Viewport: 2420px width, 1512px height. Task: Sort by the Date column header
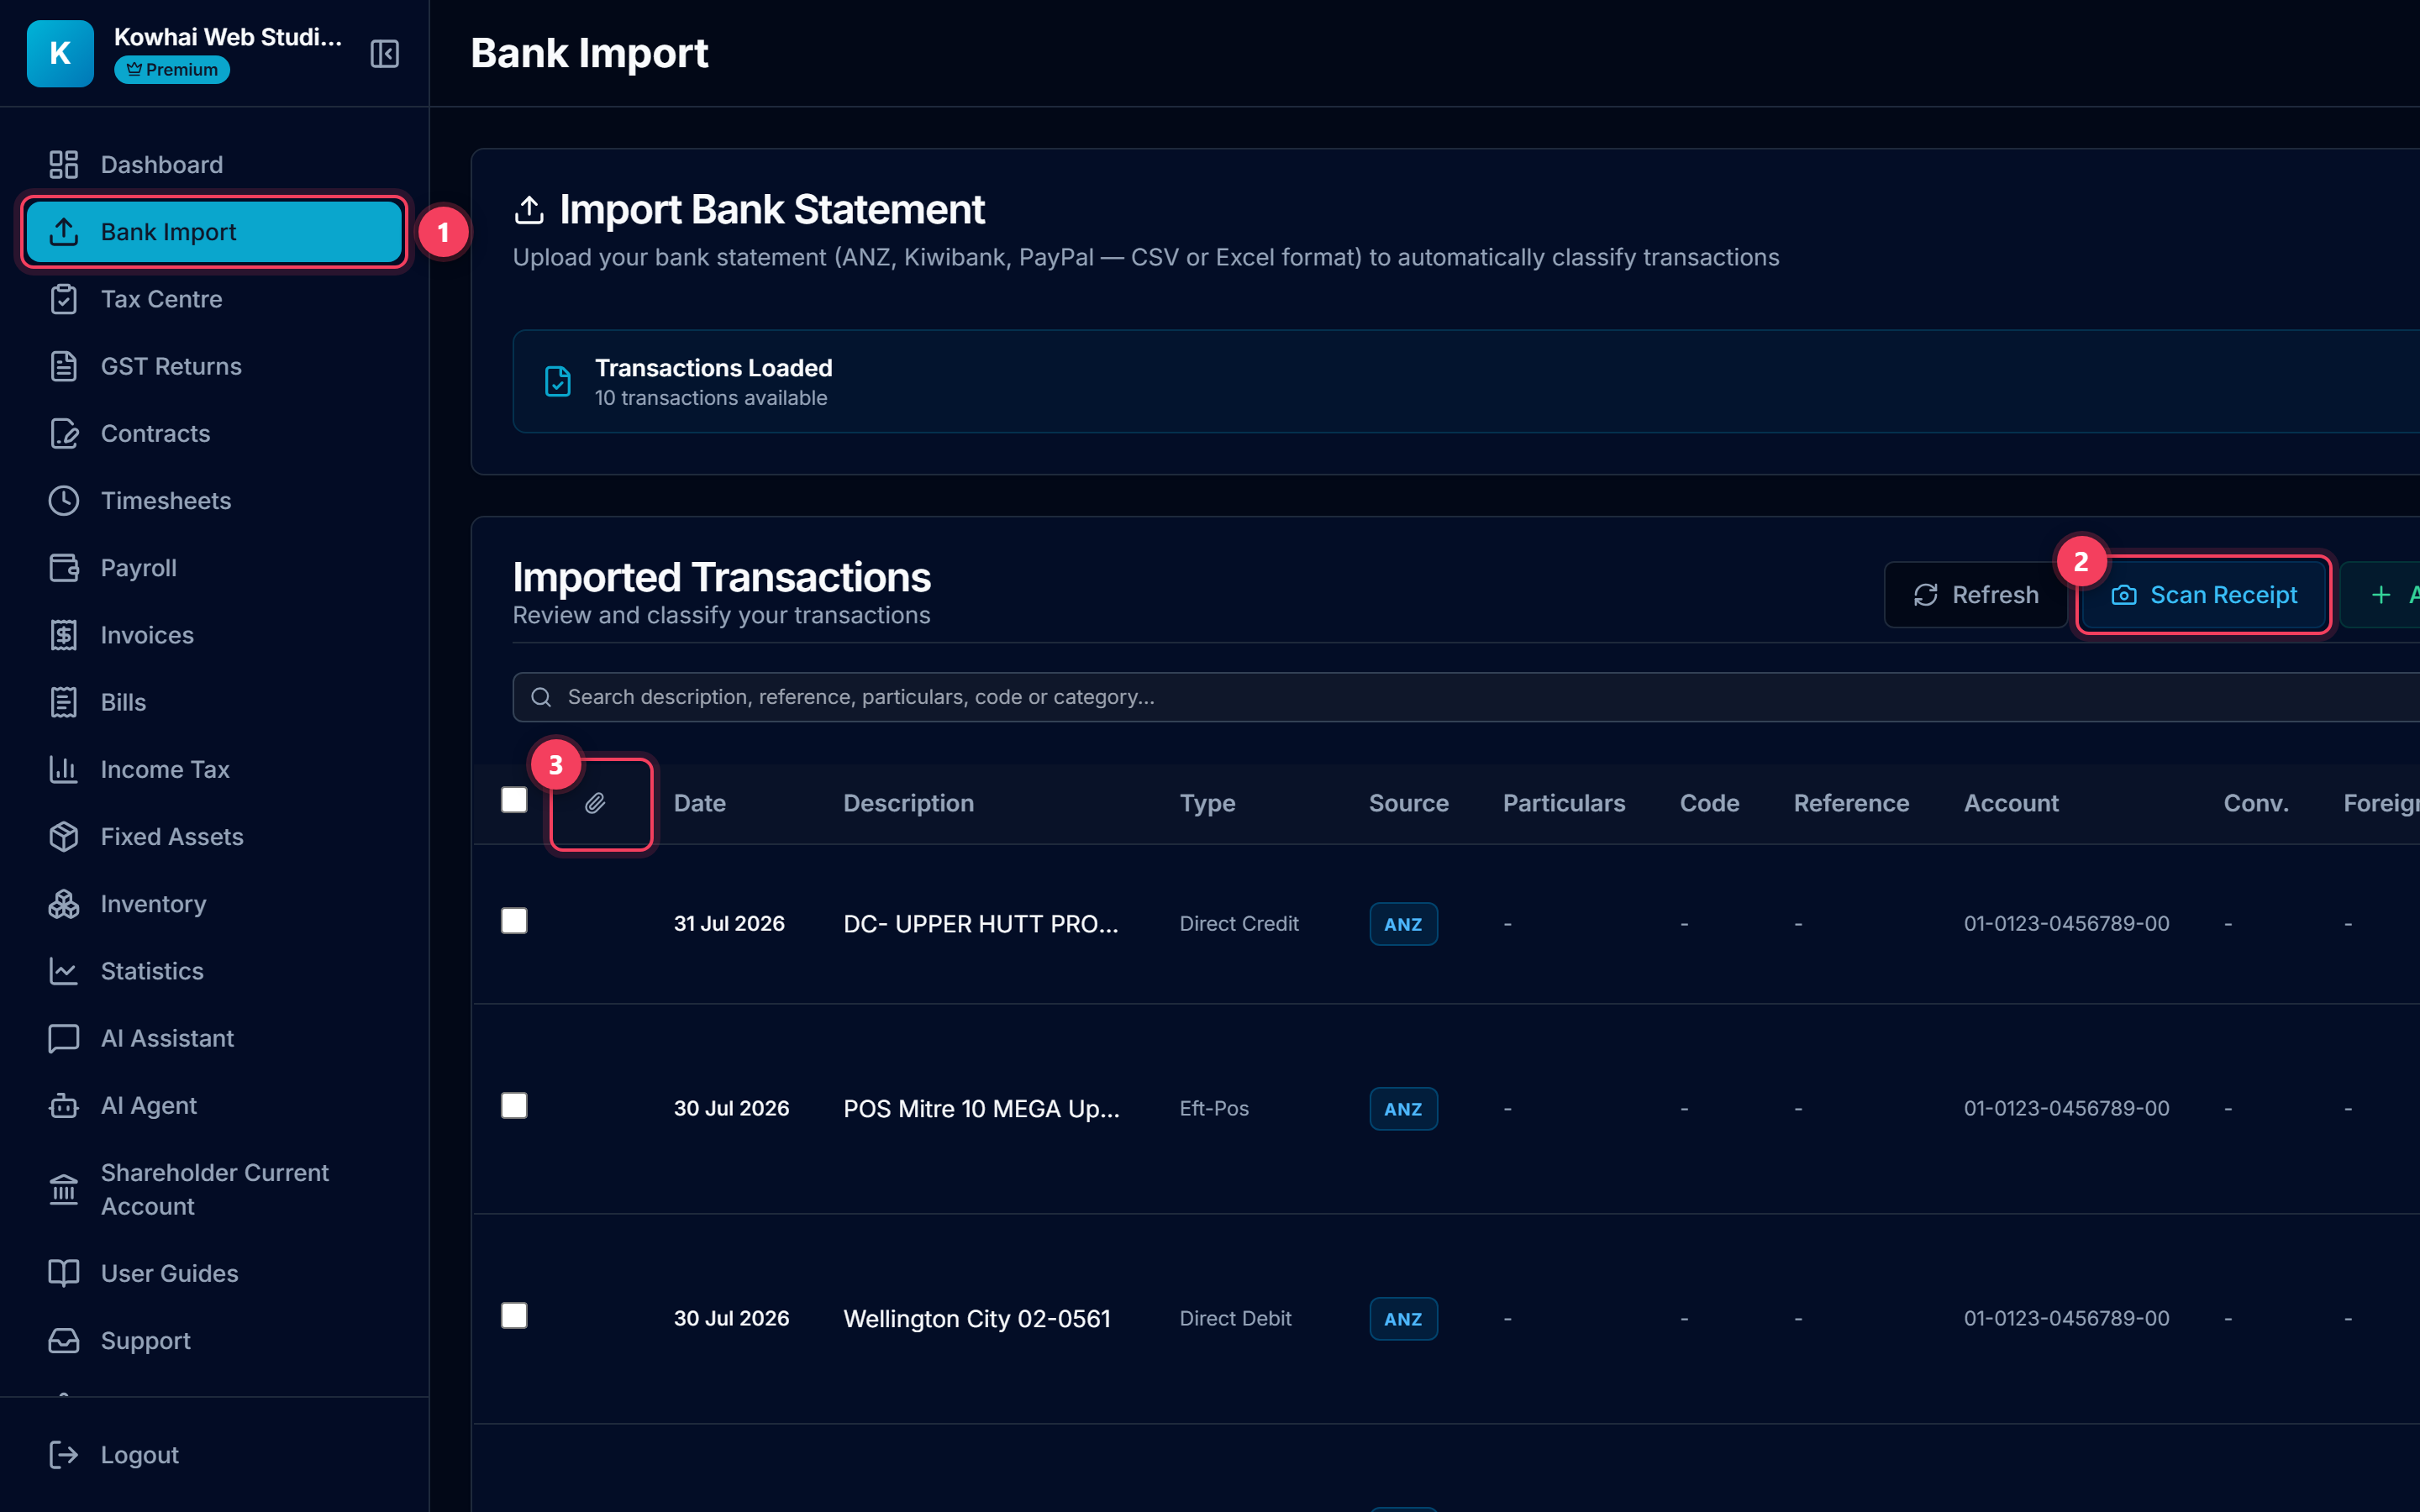[x=700, y=803]
